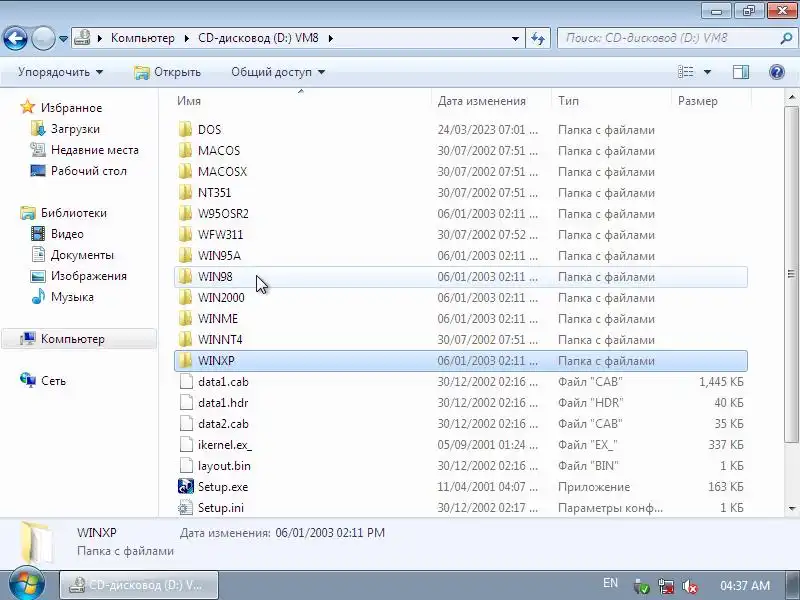Click the search magnifier icon
Image resolution: width=800 pixels, height=600 pixels.
786,38
